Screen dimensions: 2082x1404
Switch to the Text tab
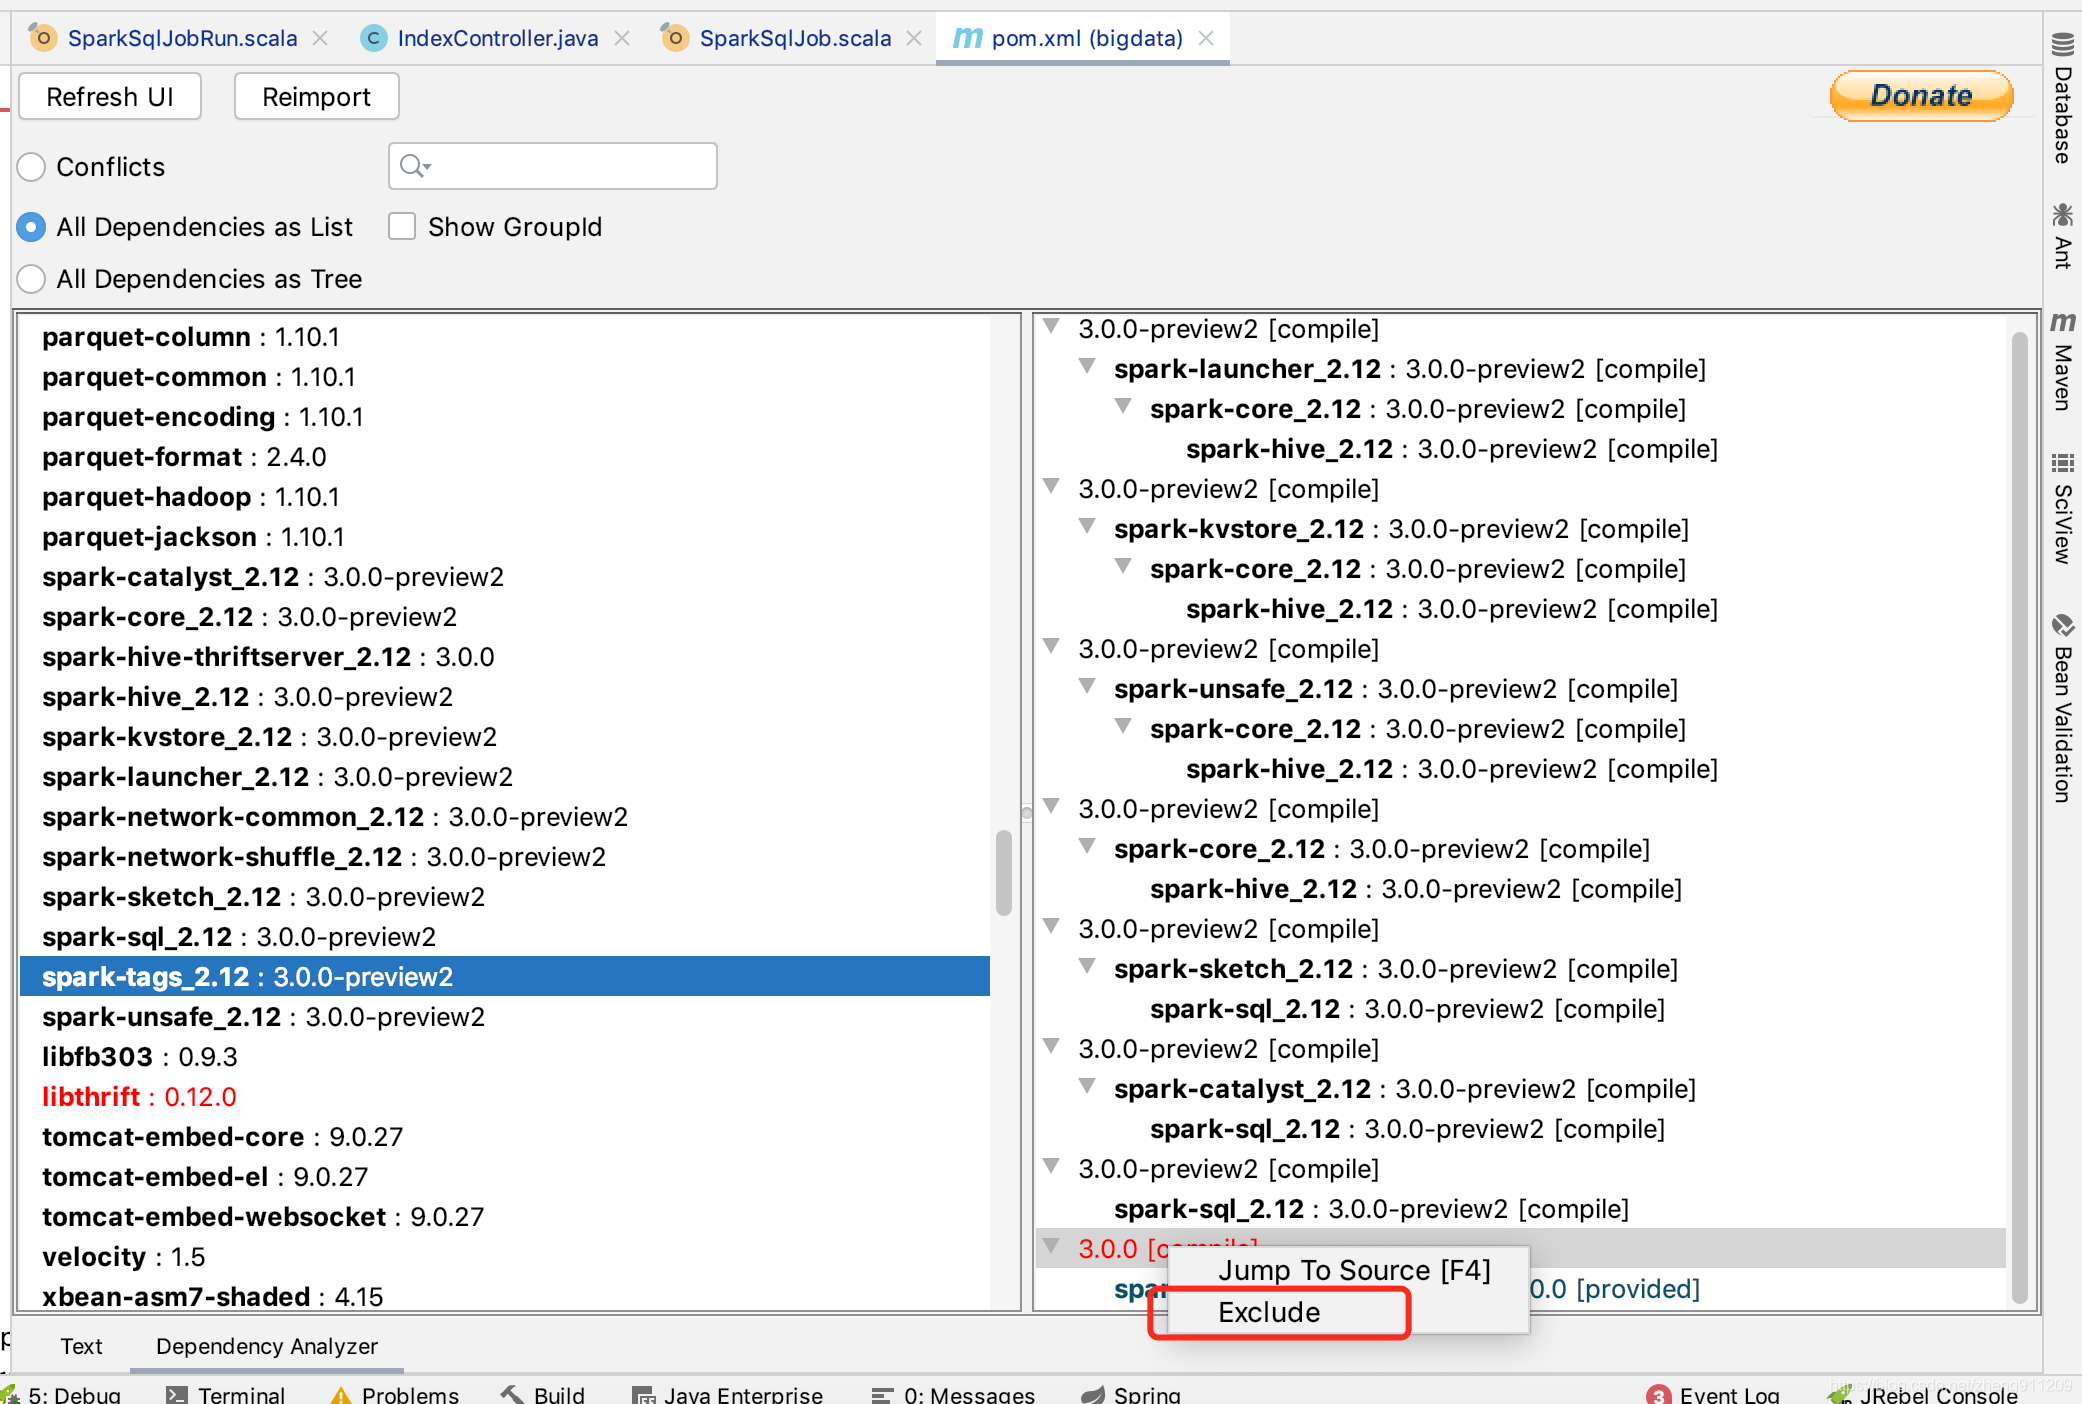point(81,1346)
